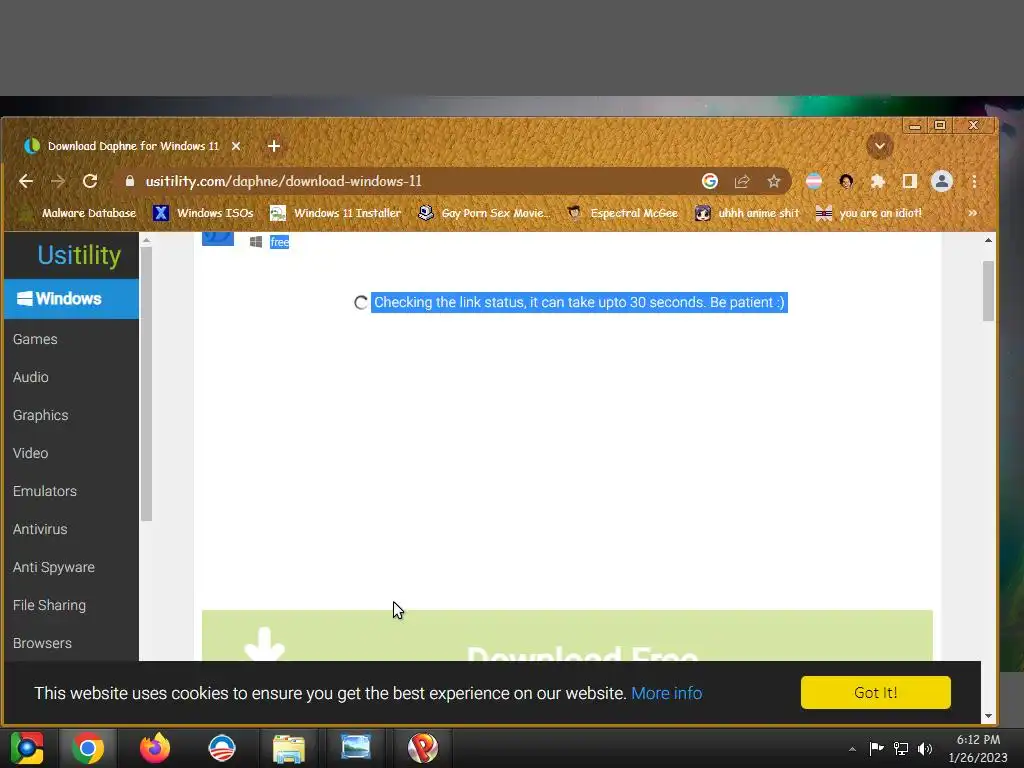Click the Usitility site logo

pos(79,255)
